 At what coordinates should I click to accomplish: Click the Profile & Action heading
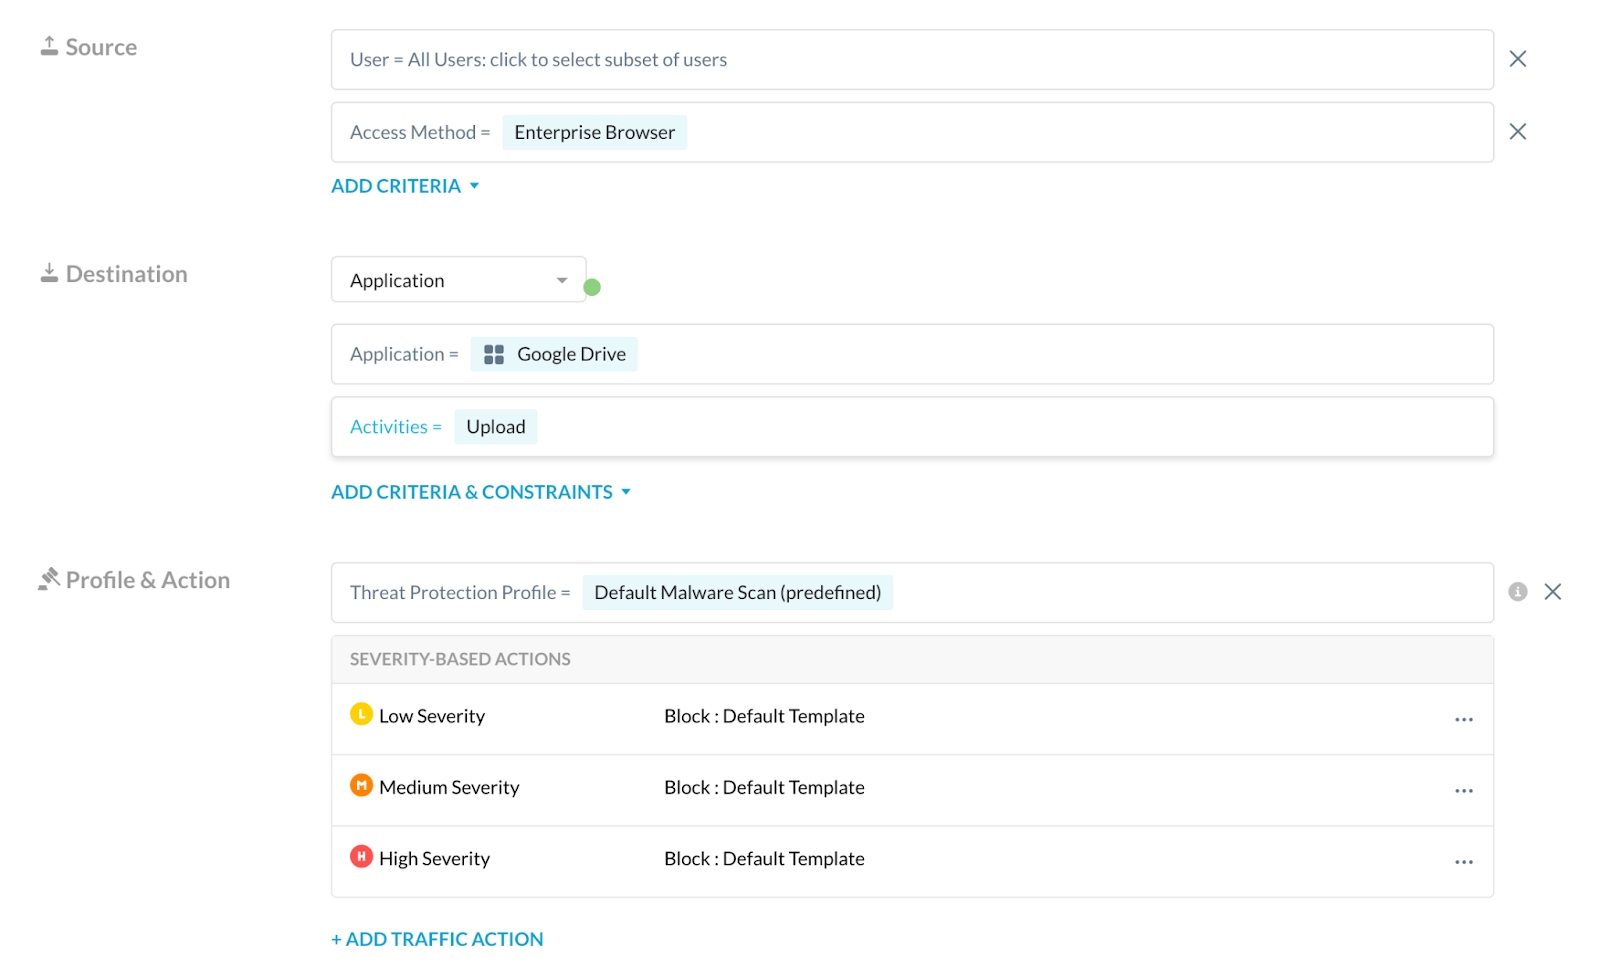(148, 580)
